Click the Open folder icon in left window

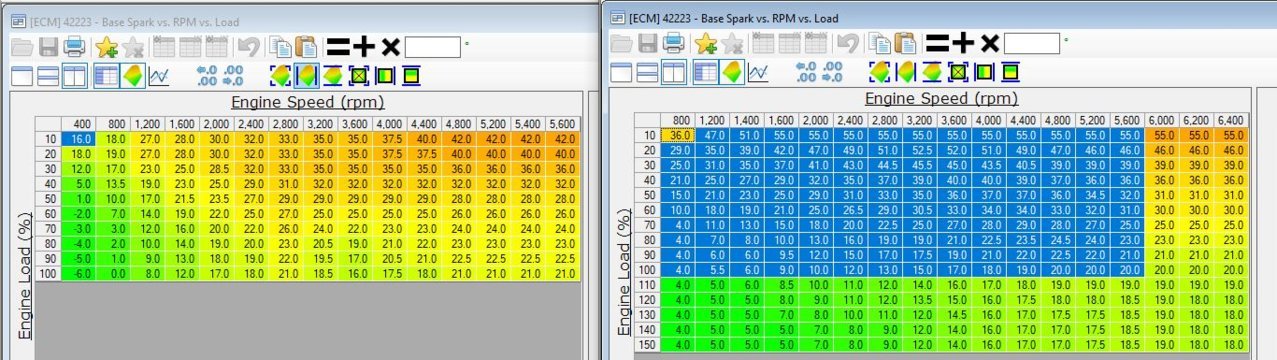21,46
